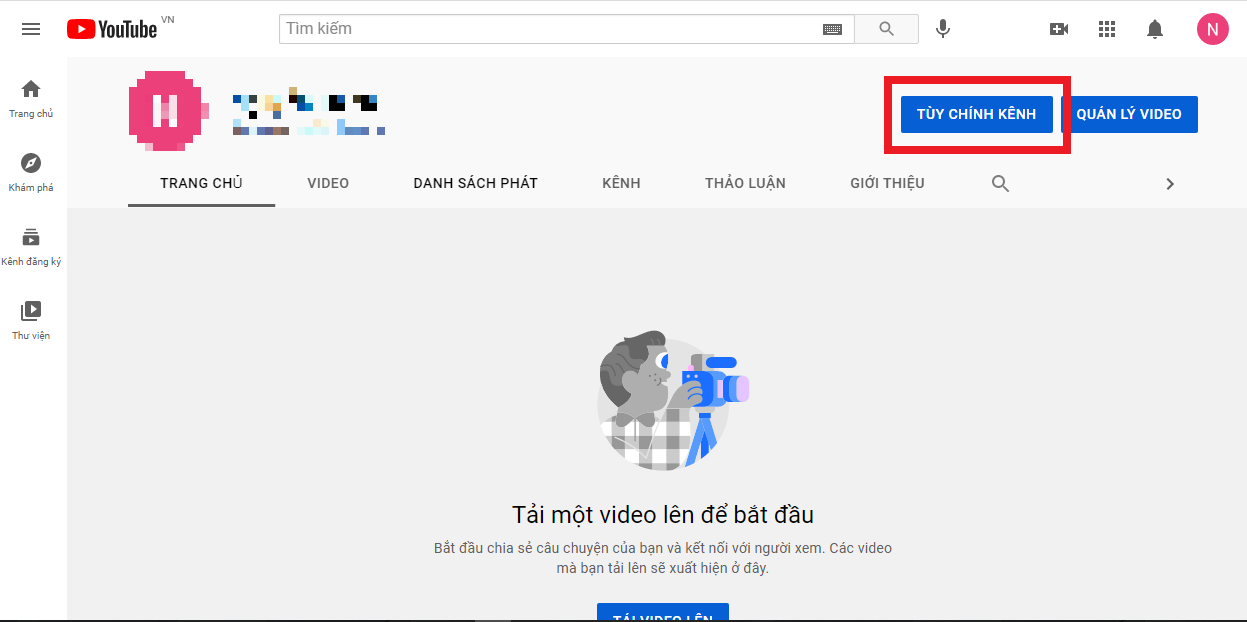Click the TÙY CHỈNH KÊNH button
Screen dimensions: 1247x622
[976, 114]
